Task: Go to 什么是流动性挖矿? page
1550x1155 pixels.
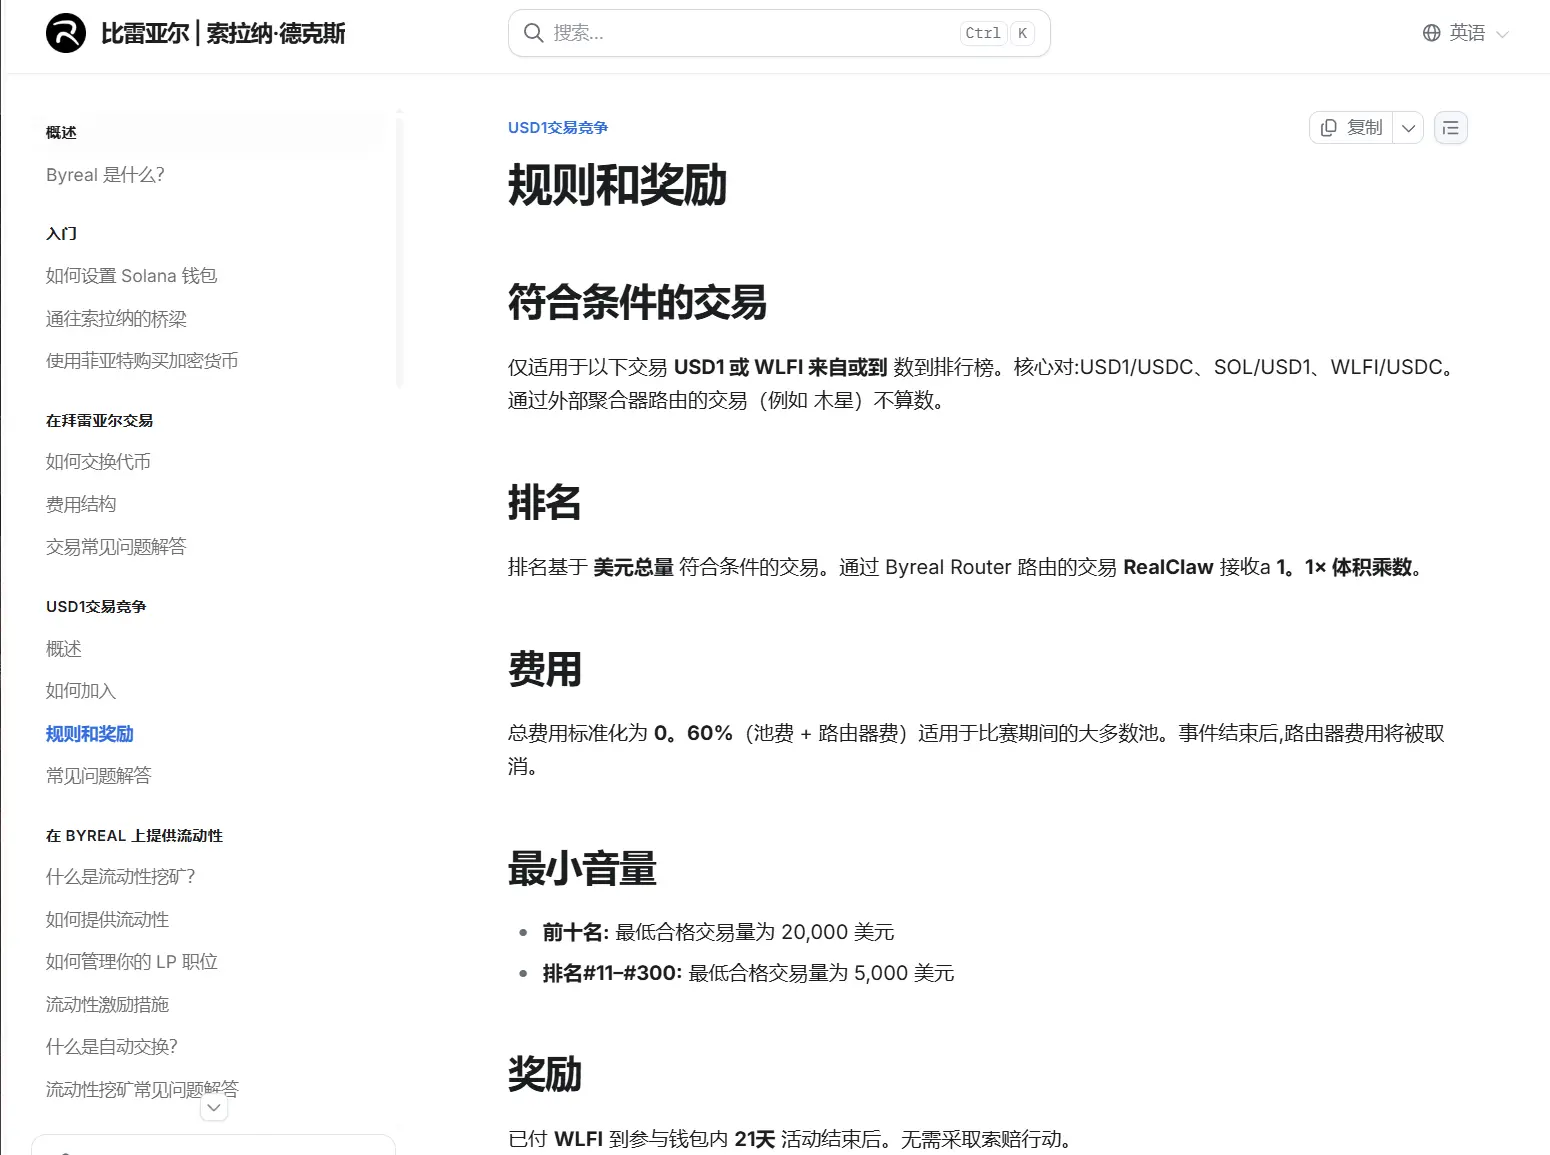Action: point(121,877)
